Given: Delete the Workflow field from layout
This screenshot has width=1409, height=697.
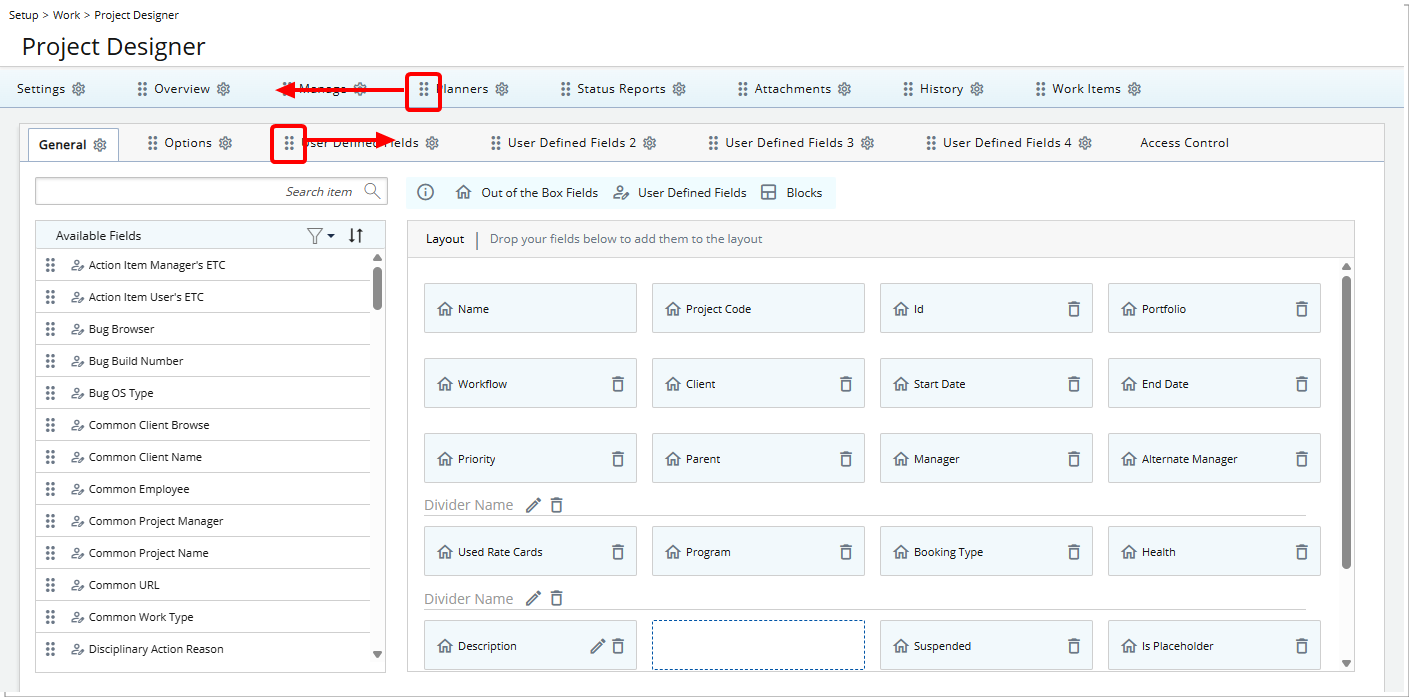Looking at the screenshot, I should (x=617, y=384).
